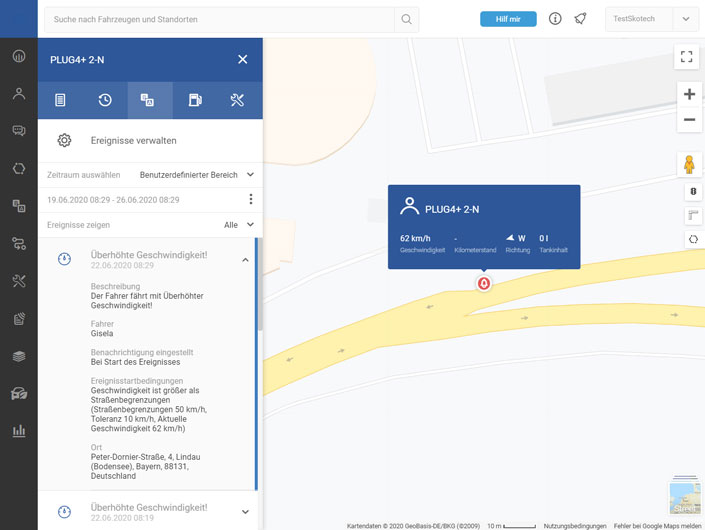Click the Street View pegman icon
Screen dimensions: 705x530
689,164
